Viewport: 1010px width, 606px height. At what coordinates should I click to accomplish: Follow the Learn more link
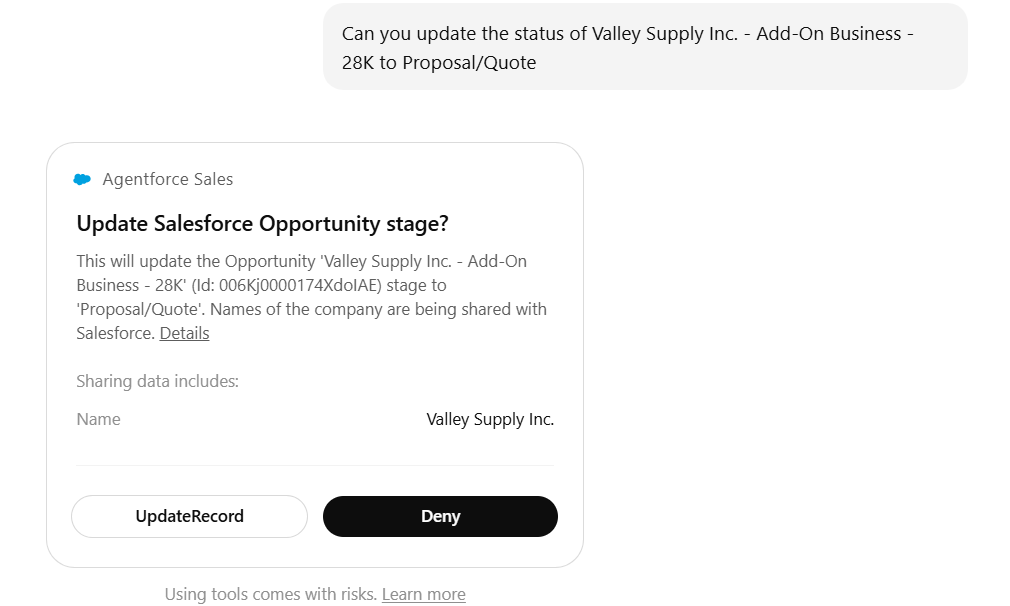tap(423, 594)
